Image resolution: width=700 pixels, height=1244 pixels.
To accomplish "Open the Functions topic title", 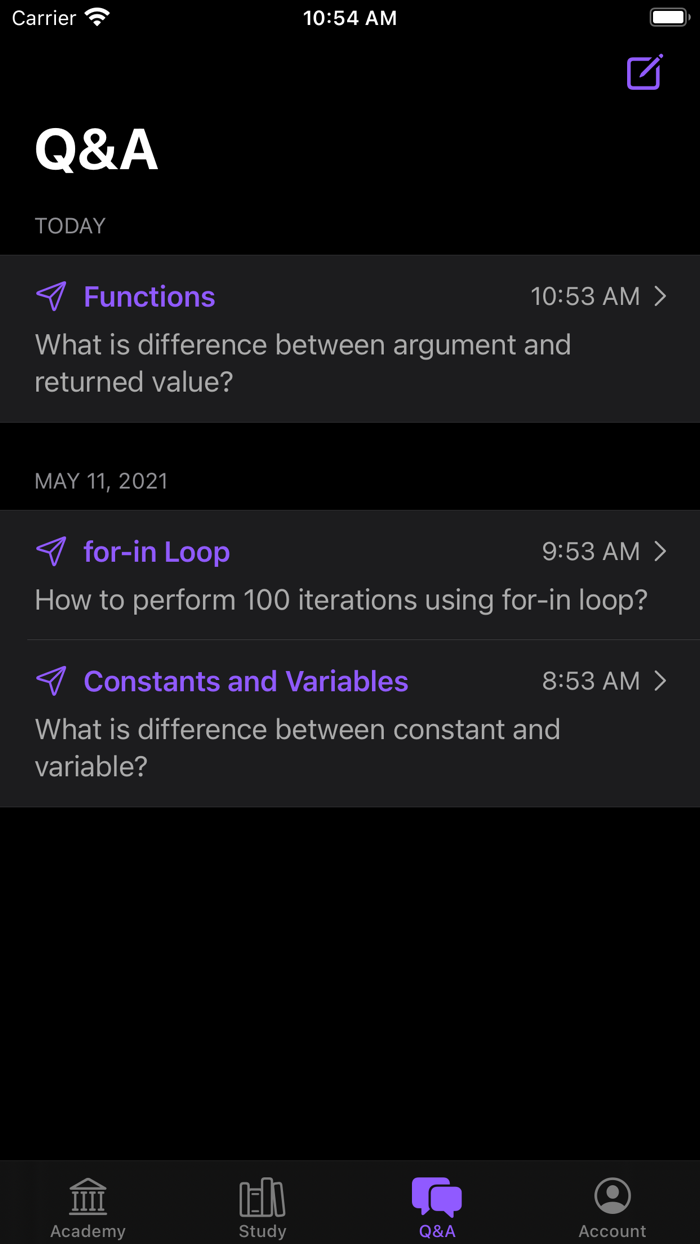I will click(x=149, y=297).
